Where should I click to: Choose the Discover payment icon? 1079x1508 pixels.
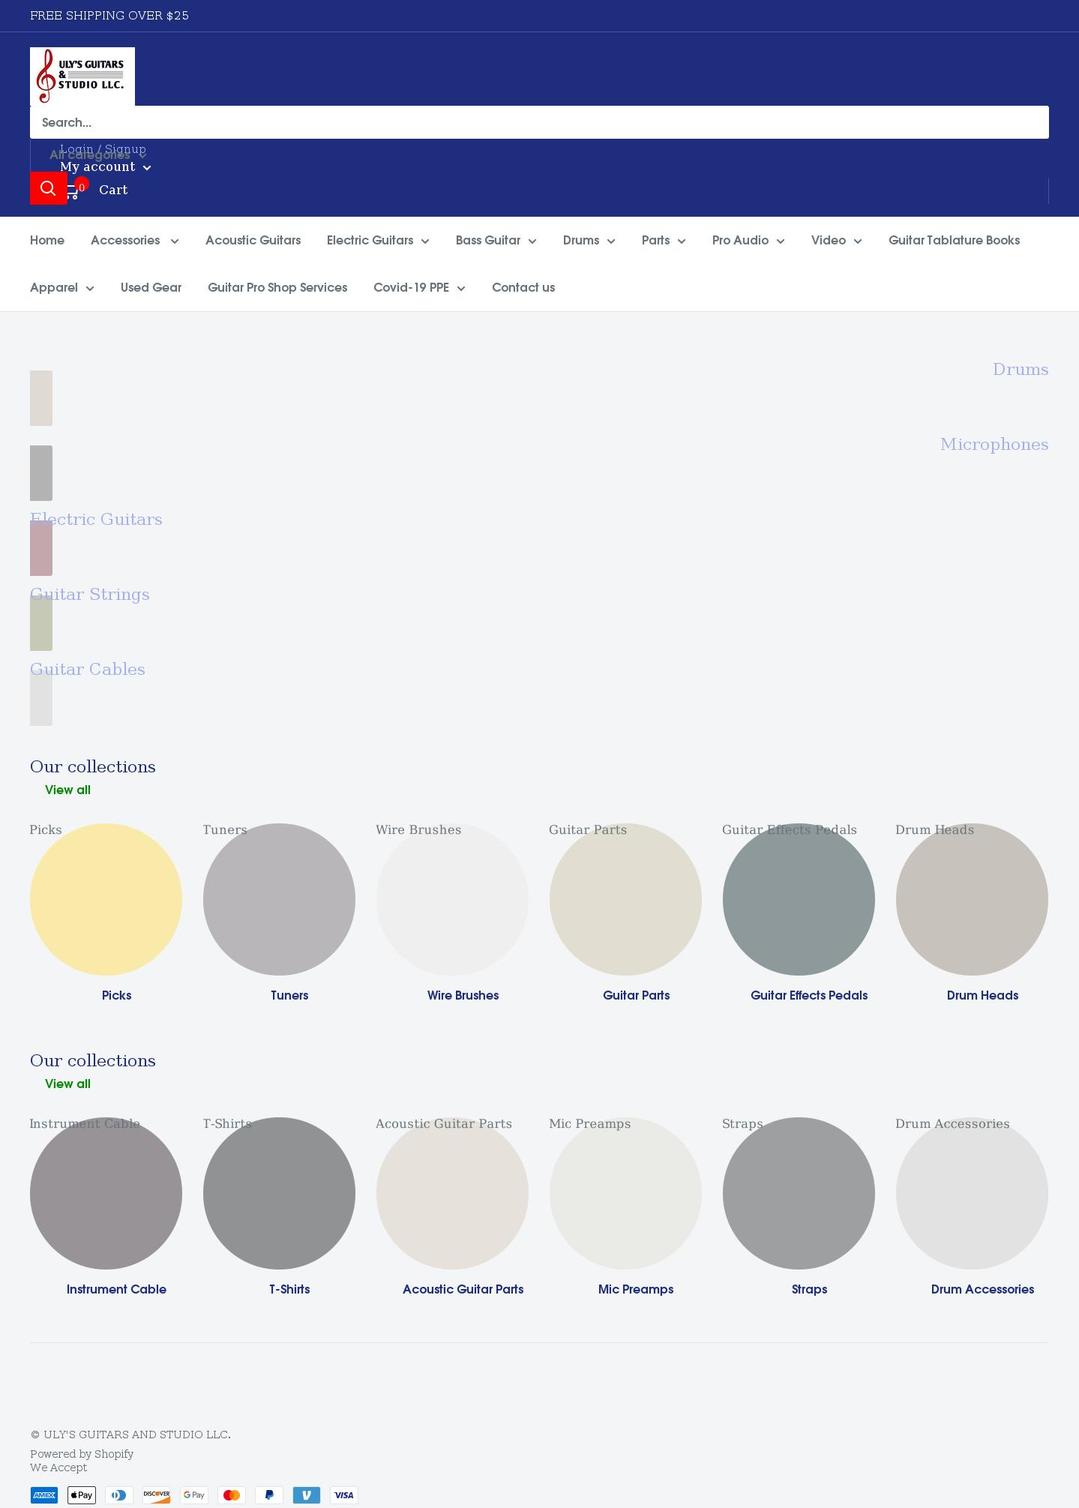(x=156, y=1495)
